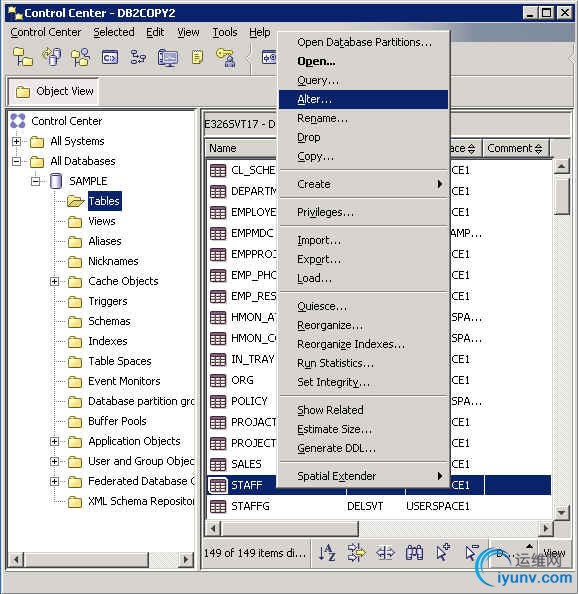Image resolution: width=578 pixels, height=594 pixels.
Task: Select the STAFFG table icon
Action: pyautogui.click(x=218, y=506)
